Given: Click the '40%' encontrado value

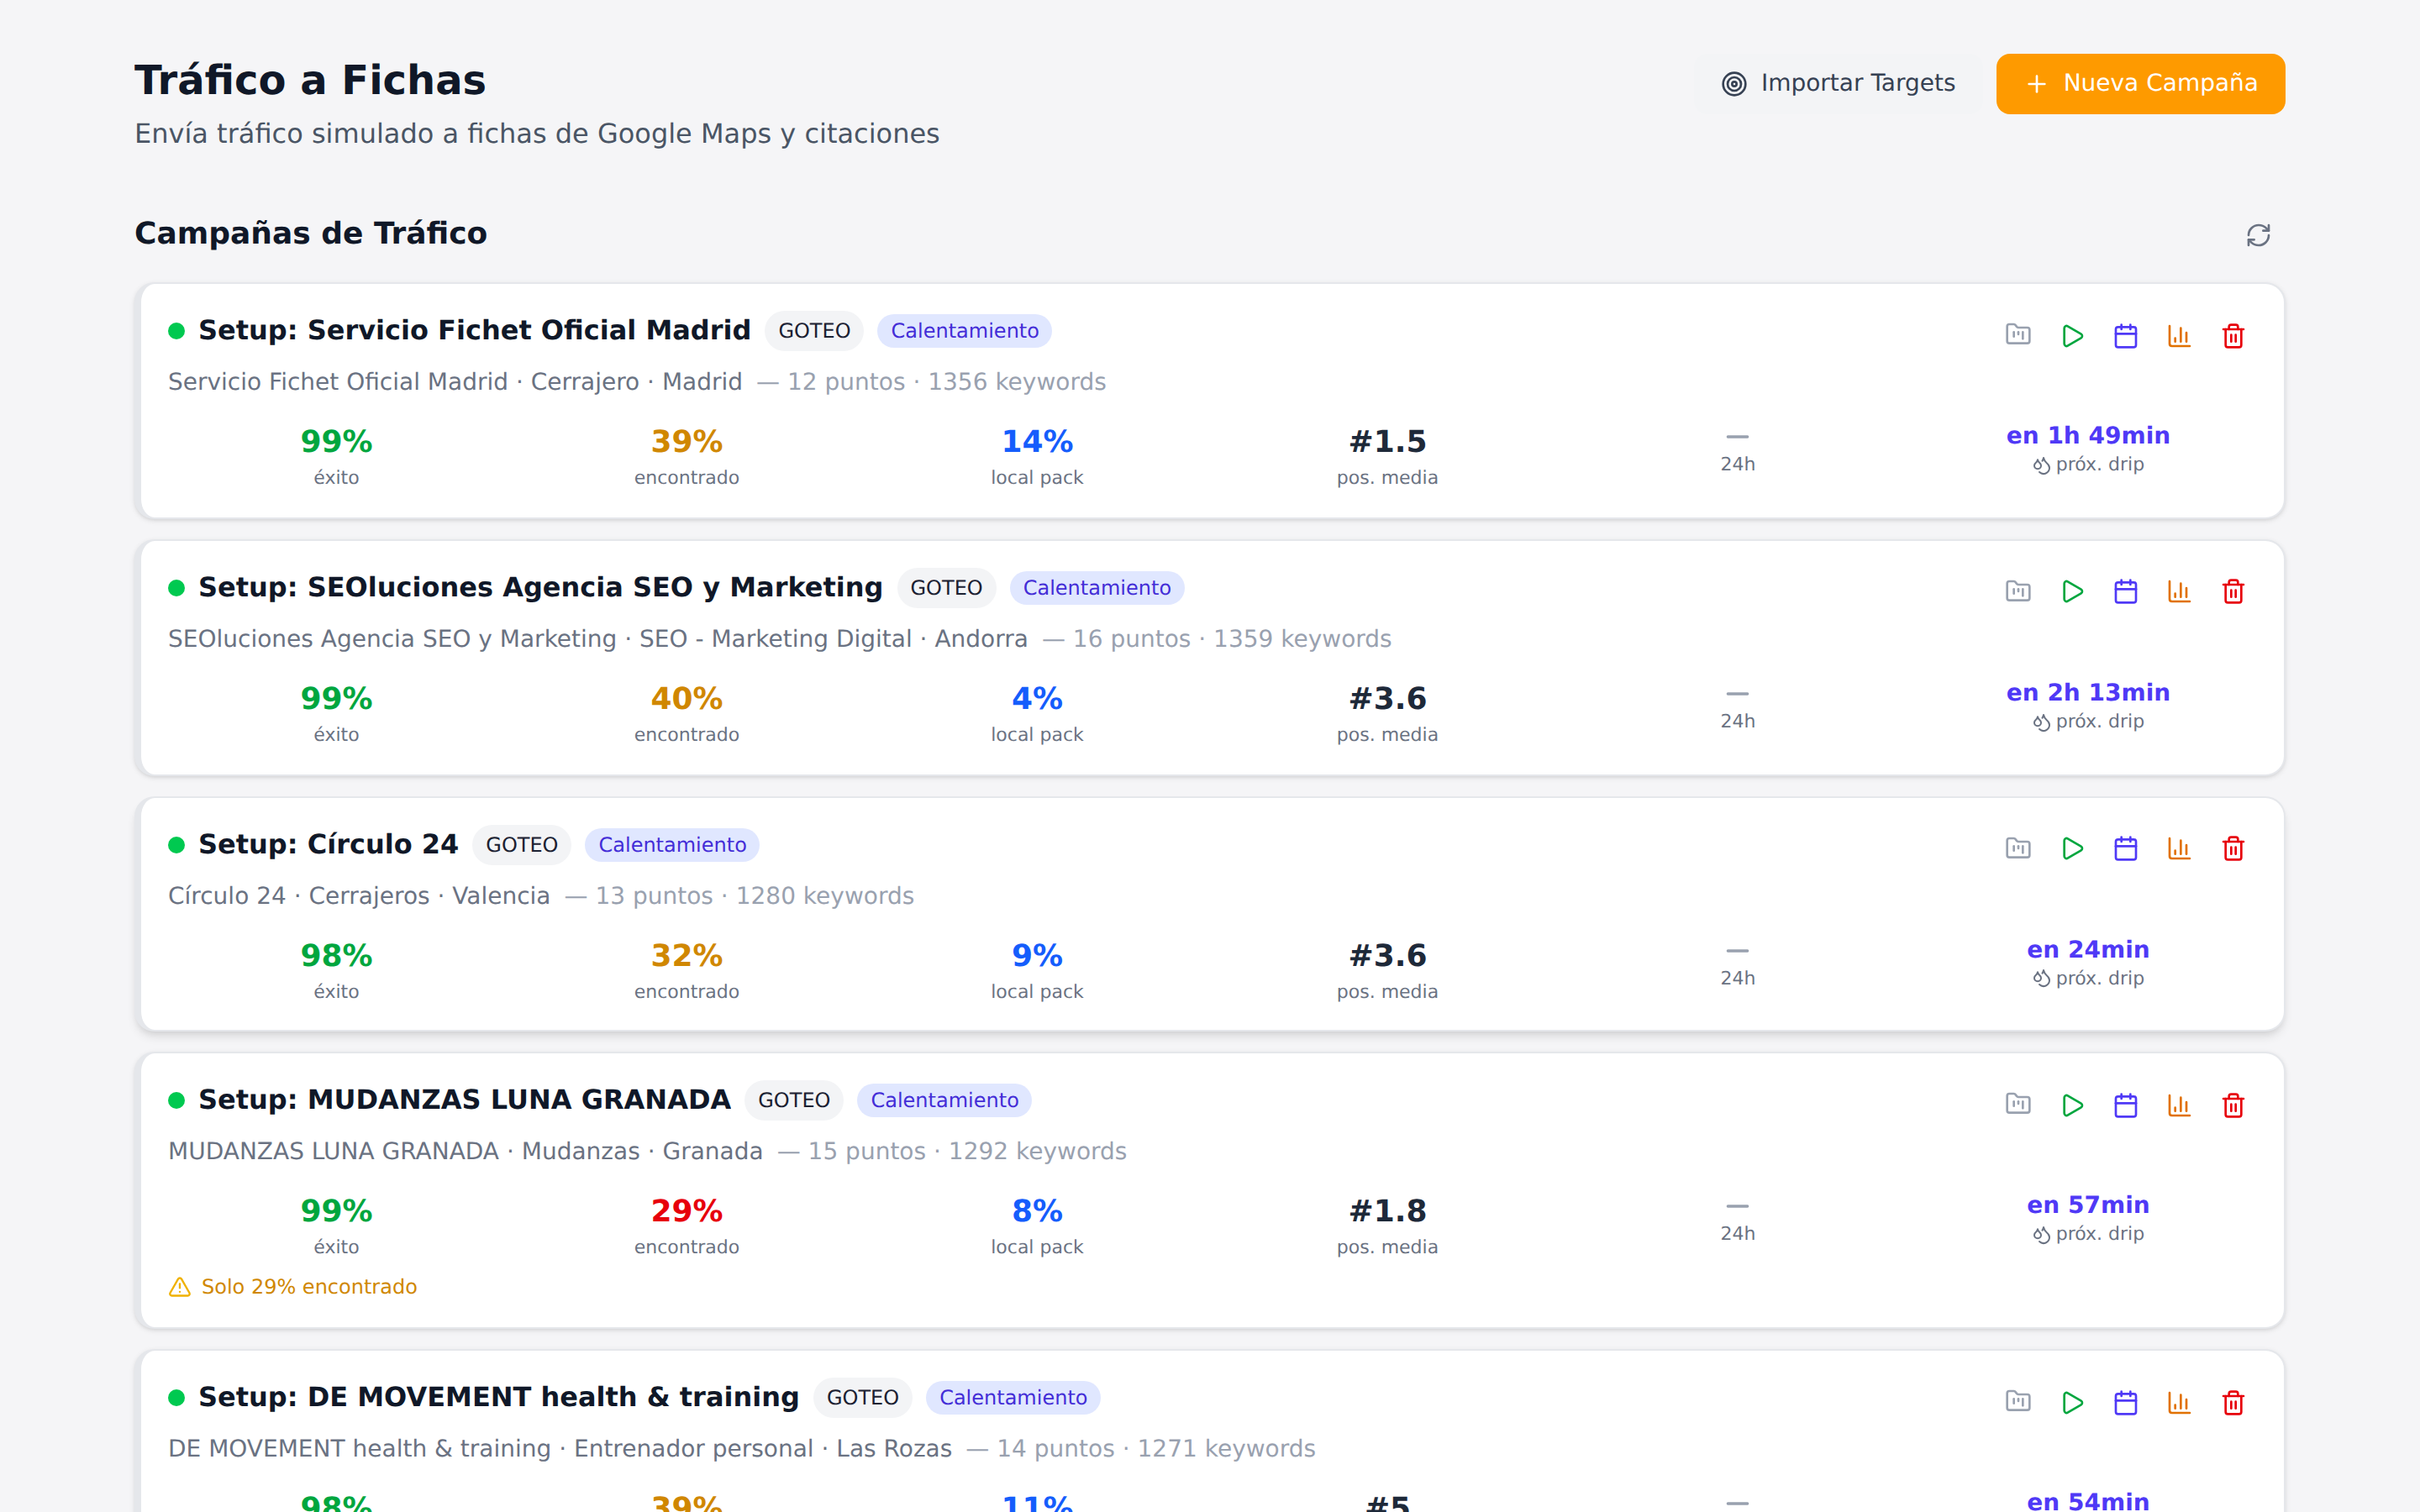Looking at the screenshot, I should [x=686, y=699].
